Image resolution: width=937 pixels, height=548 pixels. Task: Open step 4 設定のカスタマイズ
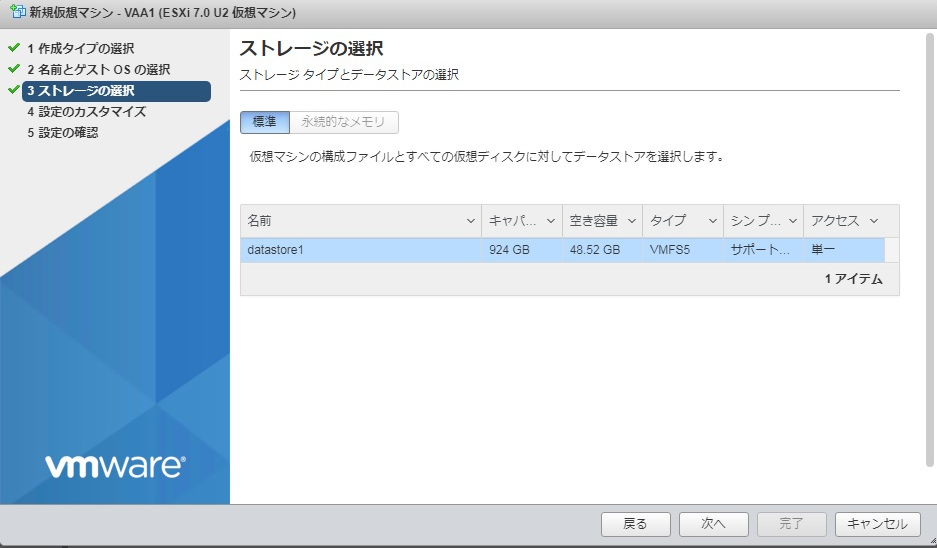tap(86, 111)
